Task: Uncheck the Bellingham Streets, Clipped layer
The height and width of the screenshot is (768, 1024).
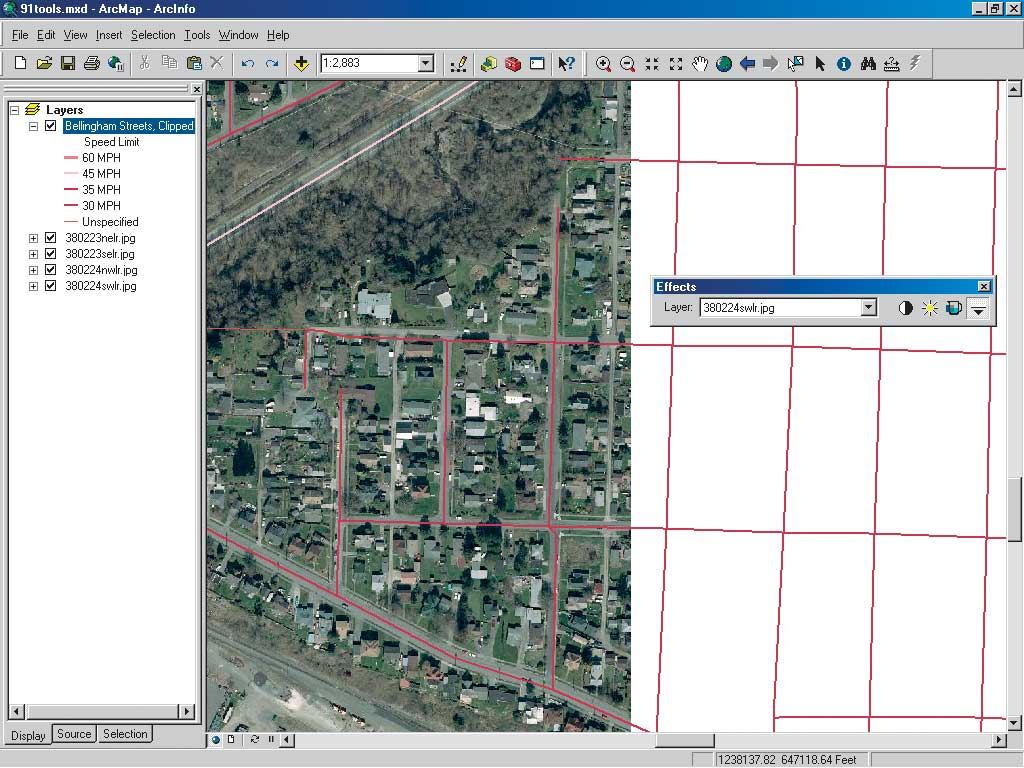Action: (50, 126)
